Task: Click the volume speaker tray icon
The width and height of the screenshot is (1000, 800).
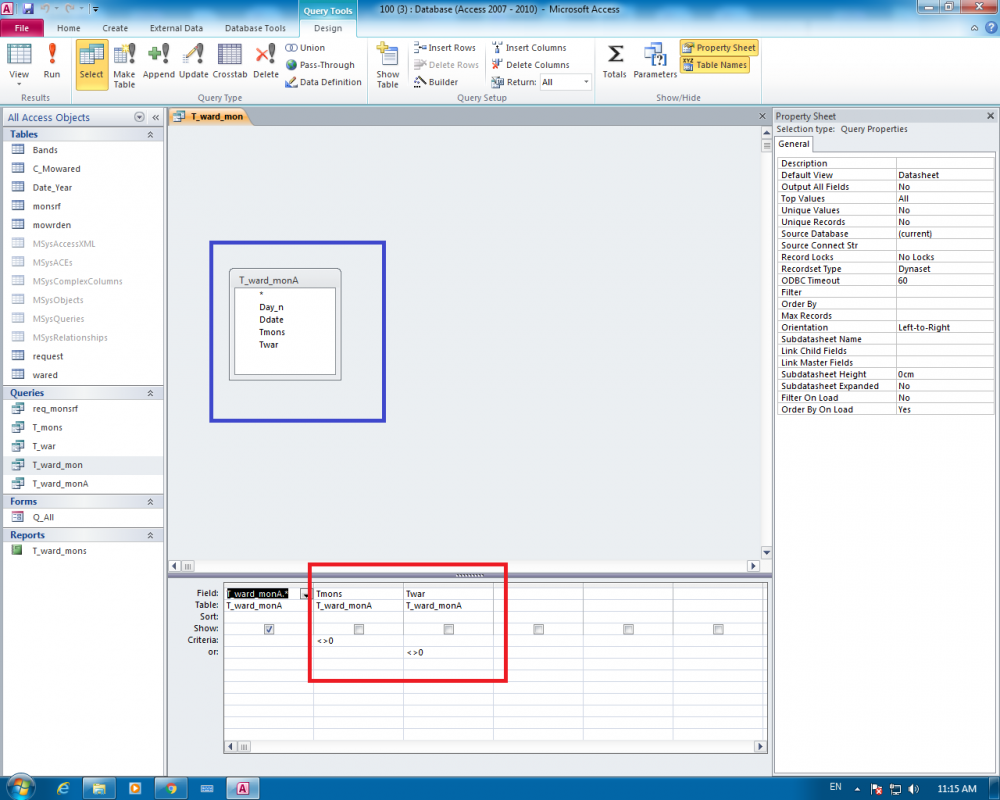Action: [x=913, y=789]
